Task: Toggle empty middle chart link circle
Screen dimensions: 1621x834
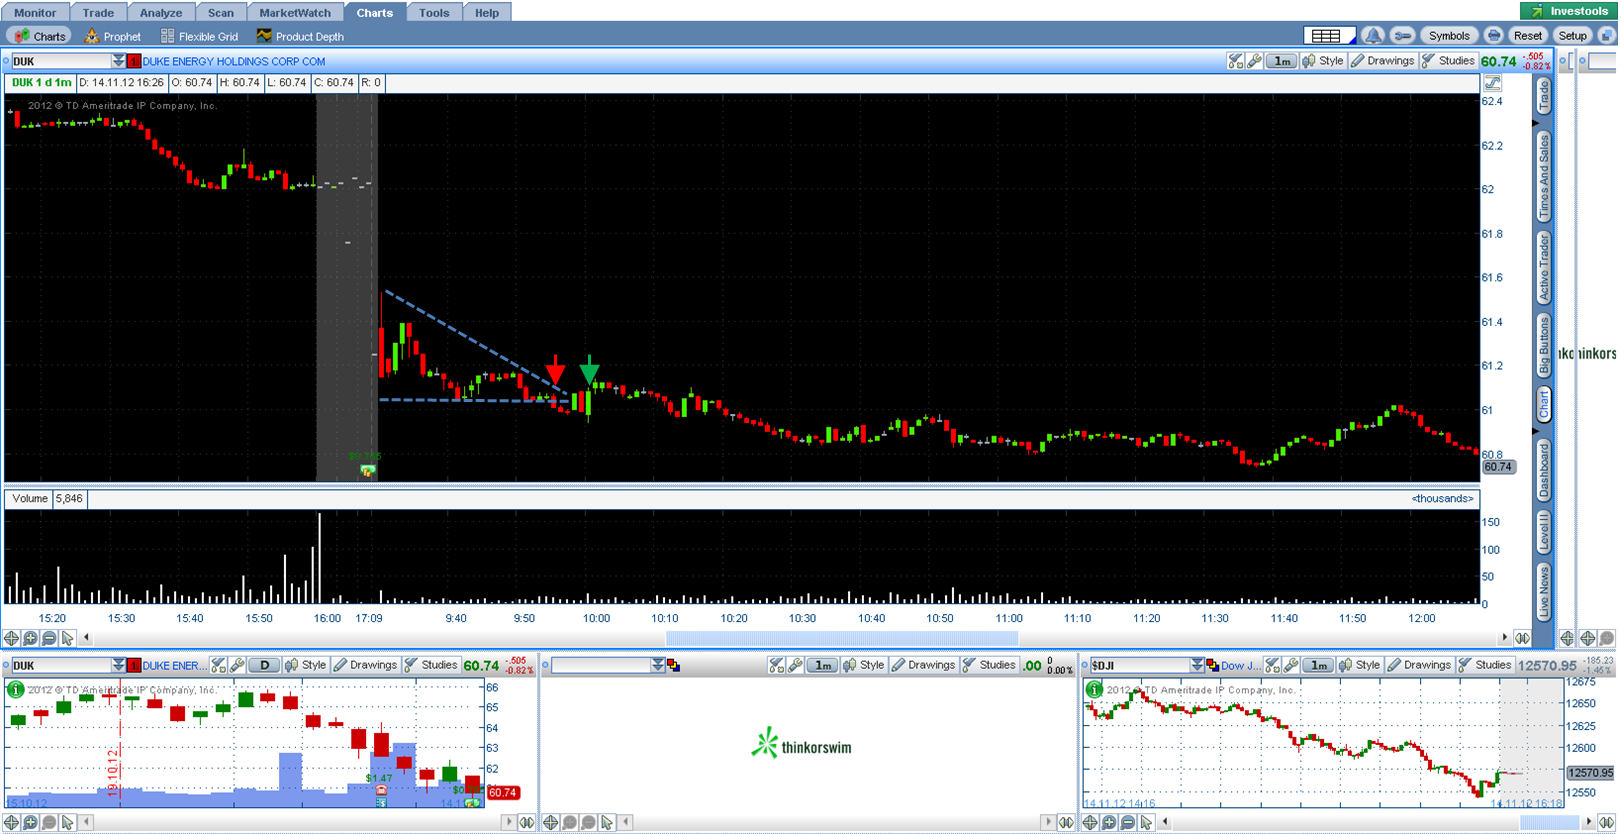Action: point(545,665)
